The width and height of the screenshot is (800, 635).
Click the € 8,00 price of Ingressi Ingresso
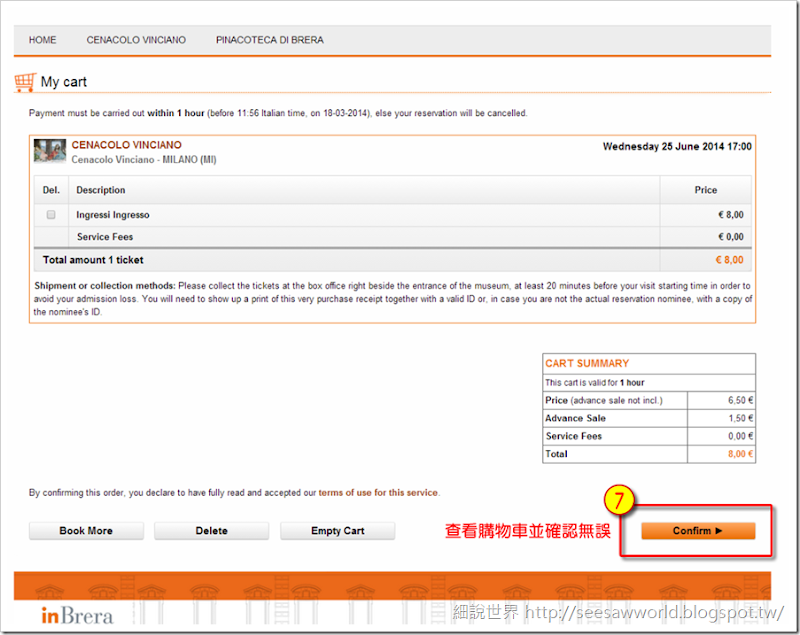(731, 215)
